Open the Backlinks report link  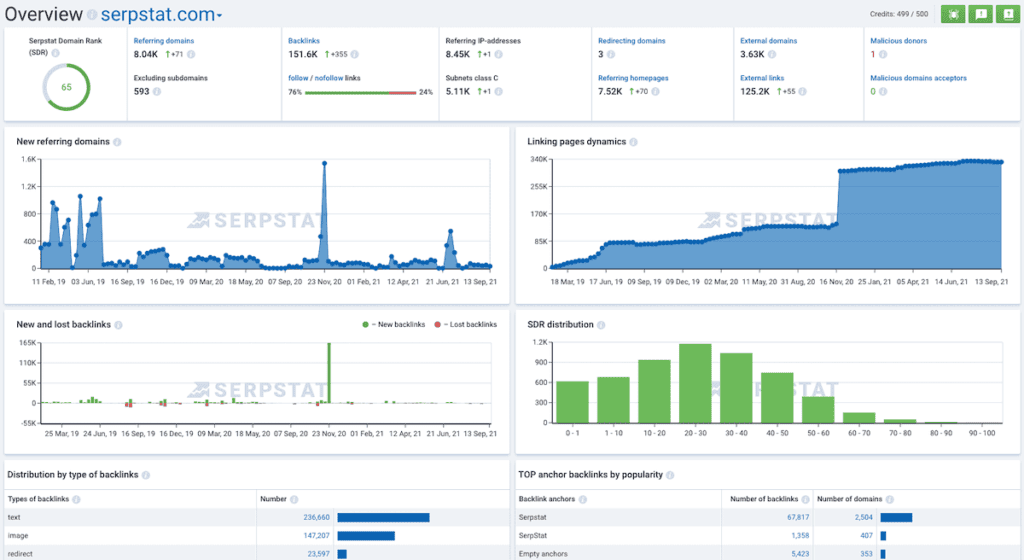pyautogui.click(x=304, y=40)
